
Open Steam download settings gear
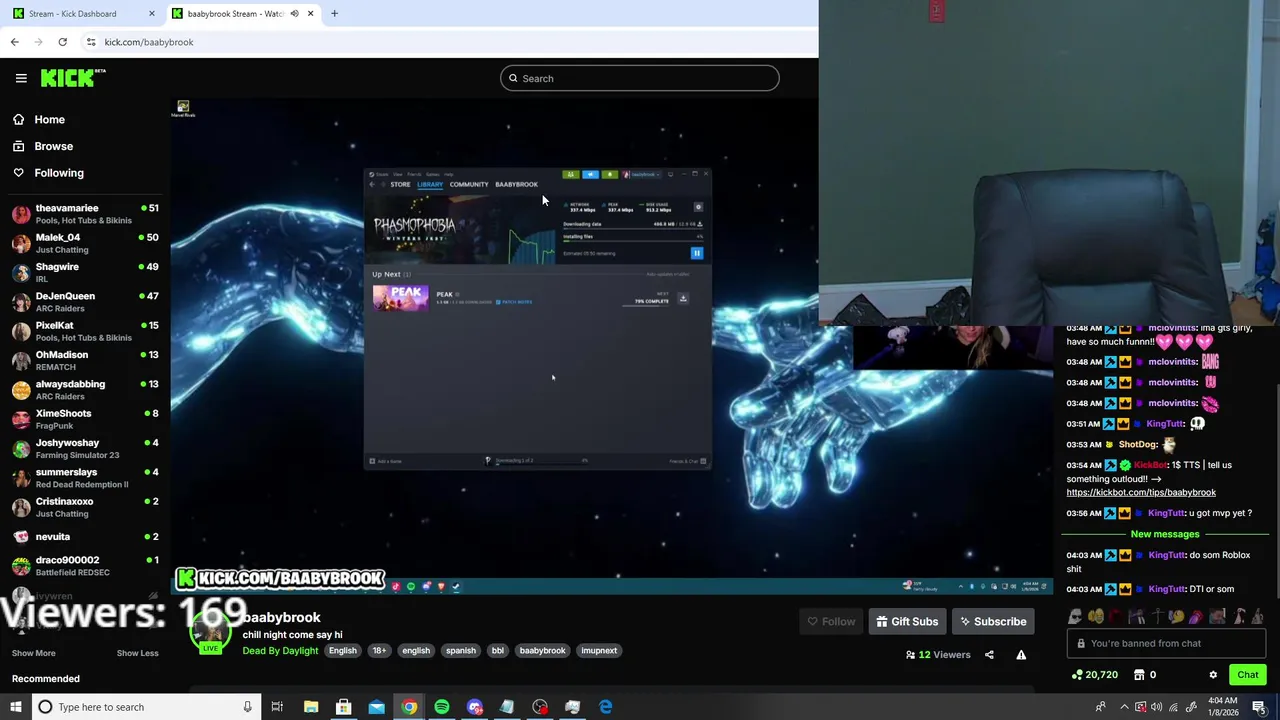(x=698, y=207)
